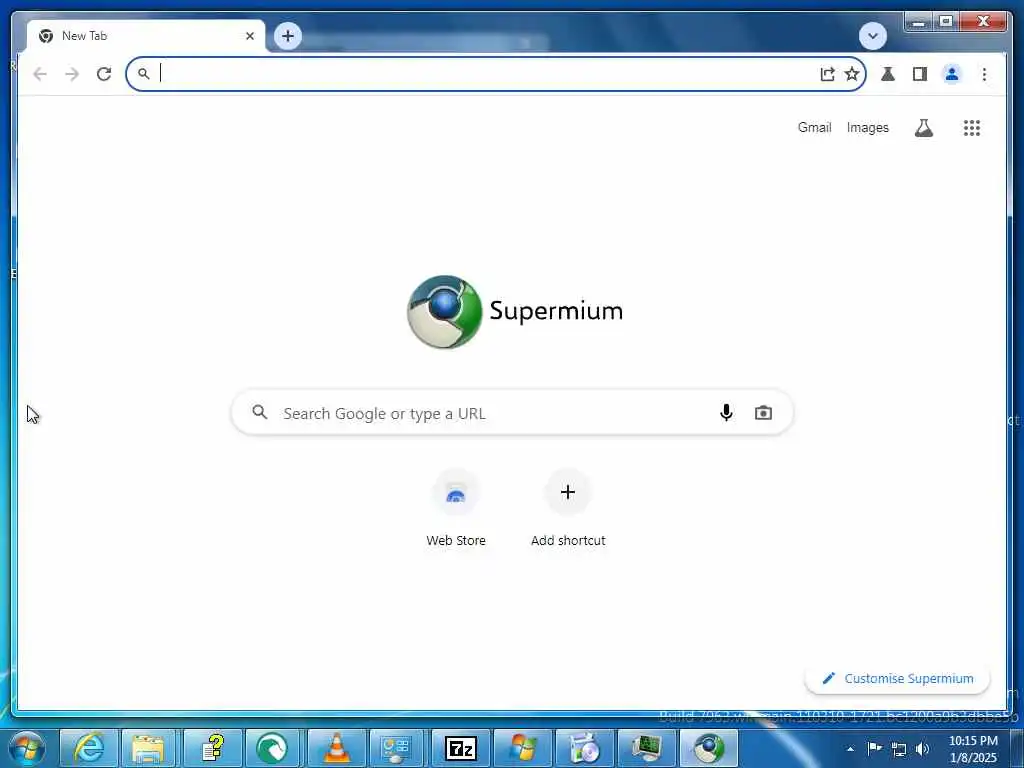This screenshot has height=768, width=1024.
Task: Start voice search with the microphone
Action: pyautogui.click(x=726, y=413)
